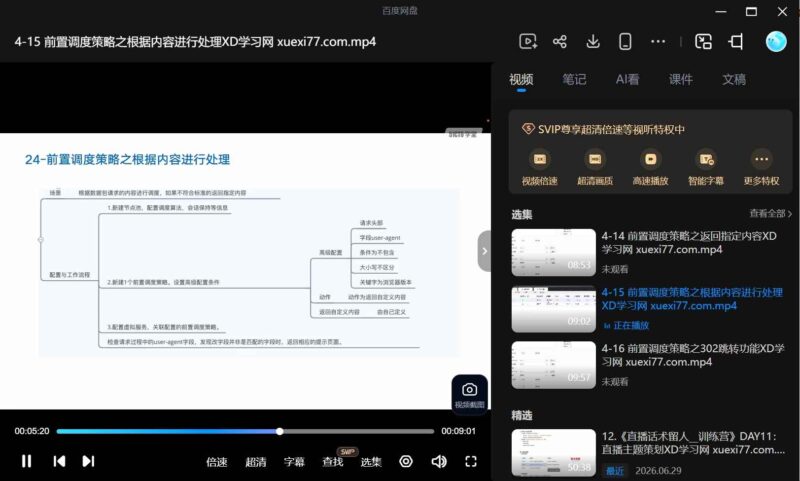Mute the volume speaker icon

coord(439,461)
